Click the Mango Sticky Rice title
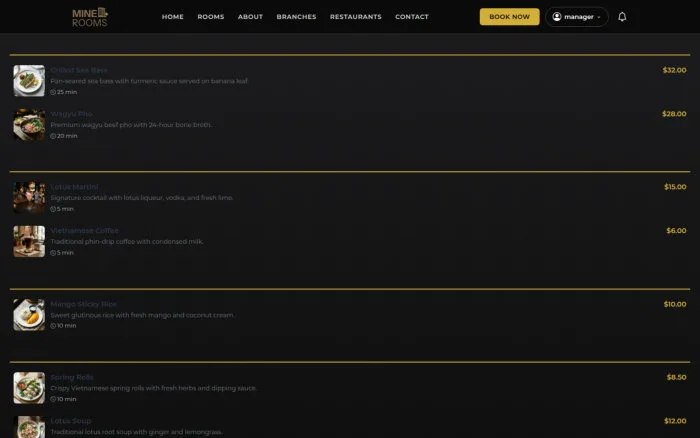Screen dimensions: 700x438 click(x=83, y=304)
